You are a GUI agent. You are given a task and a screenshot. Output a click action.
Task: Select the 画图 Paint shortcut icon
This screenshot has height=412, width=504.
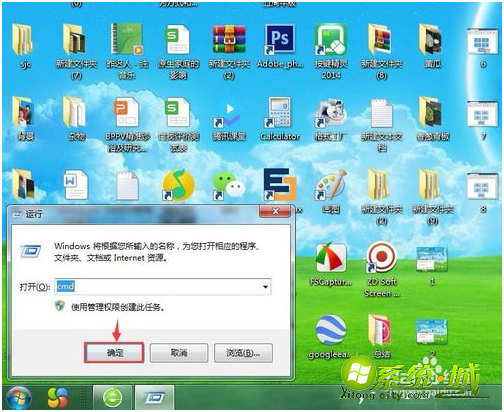[331, 185]
